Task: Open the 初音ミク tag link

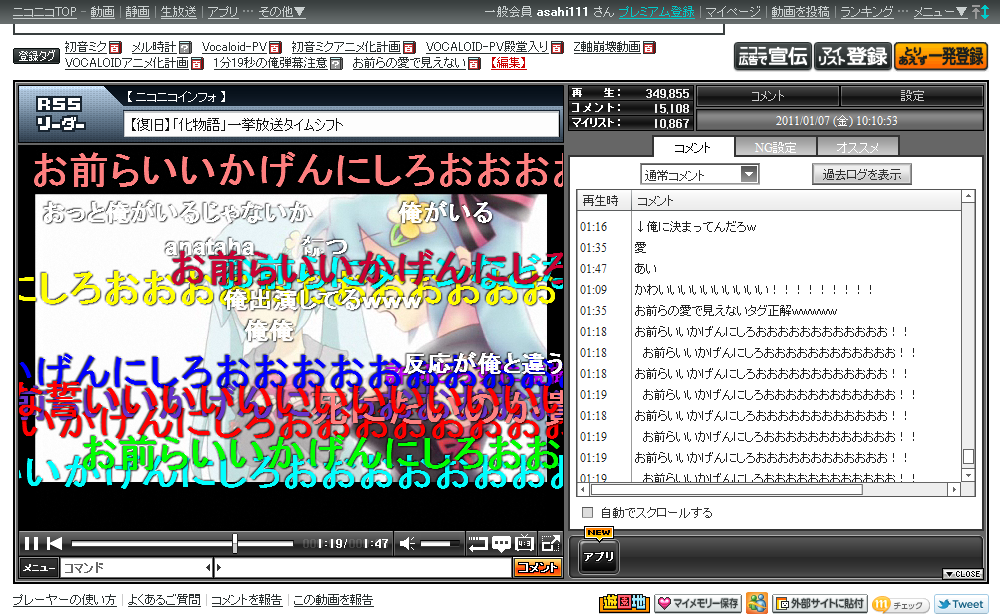Action: [85, 47]
